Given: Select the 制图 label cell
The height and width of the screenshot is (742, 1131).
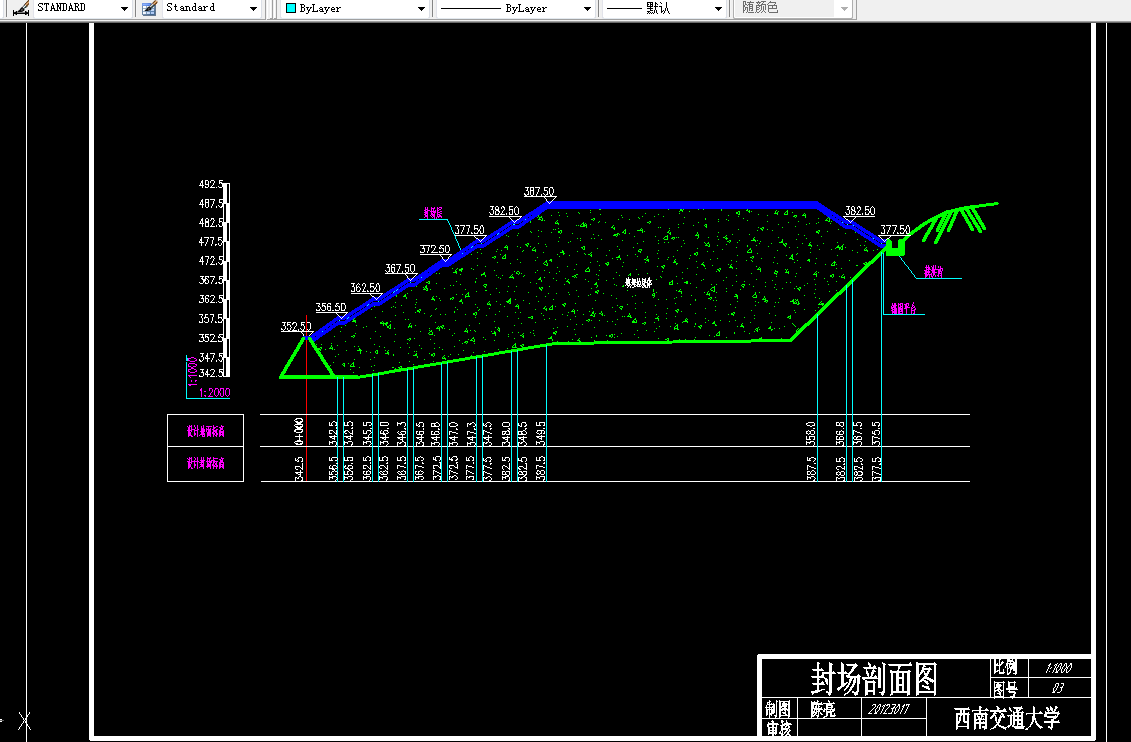Looking at the screenshot, I should tap(778, 709).
